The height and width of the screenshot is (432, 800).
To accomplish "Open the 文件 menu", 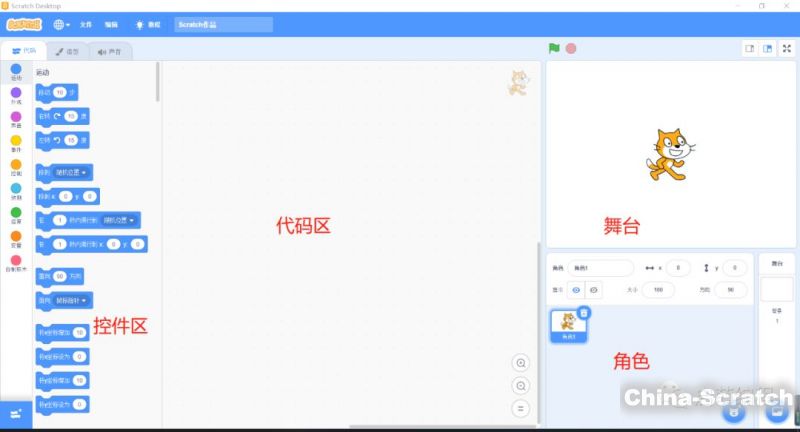I will (86, 24).
